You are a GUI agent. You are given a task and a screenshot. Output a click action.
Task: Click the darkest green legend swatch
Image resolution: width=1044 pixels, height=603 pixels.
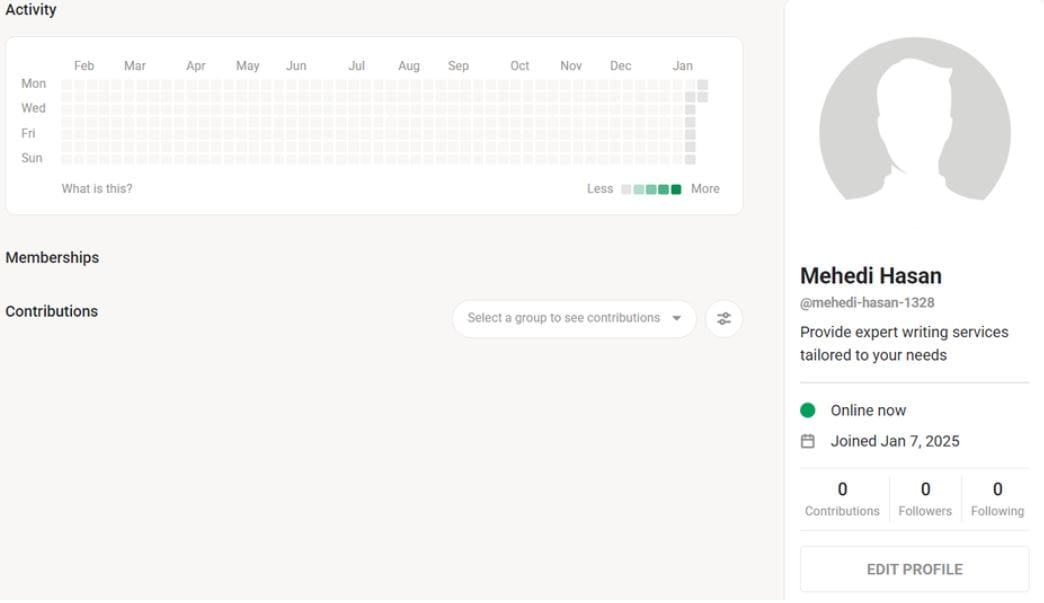coord(676,190)
